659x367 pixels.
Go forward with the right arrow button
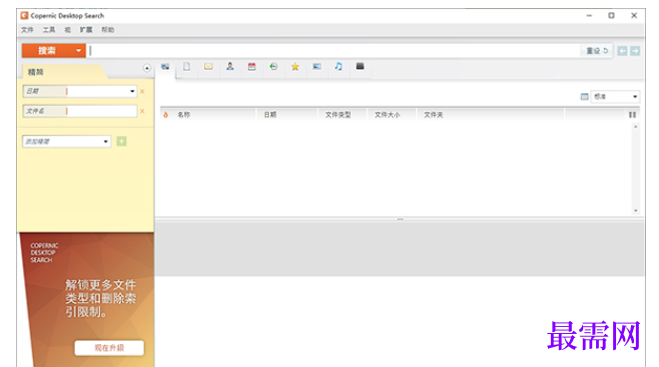point(635,51)
